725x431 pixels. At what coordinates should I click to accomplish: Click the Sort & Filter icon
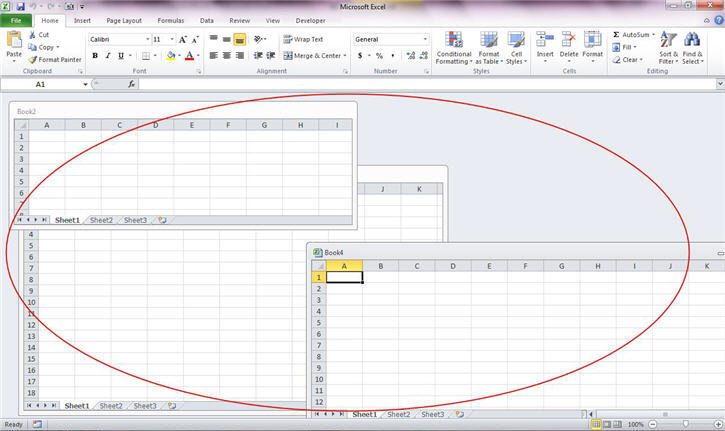click(x=668, y=40)
